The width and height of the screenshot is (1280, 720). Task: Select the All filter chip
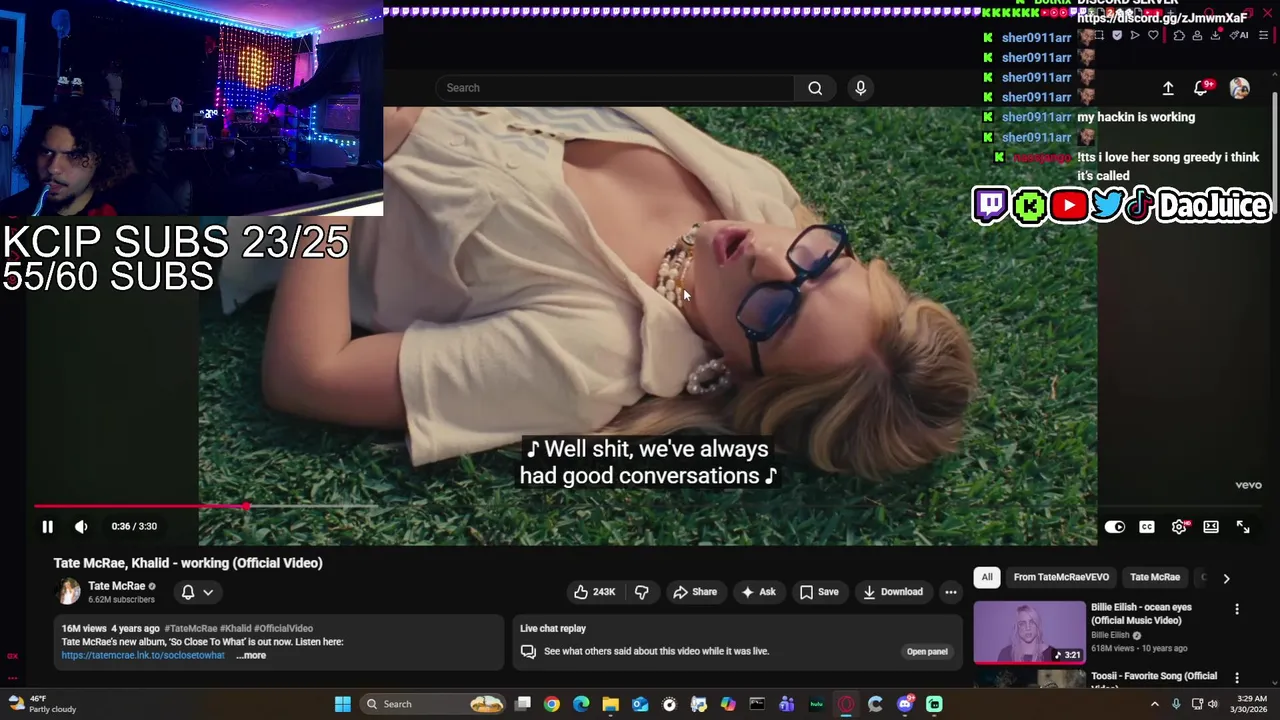(x=987, y=577)
